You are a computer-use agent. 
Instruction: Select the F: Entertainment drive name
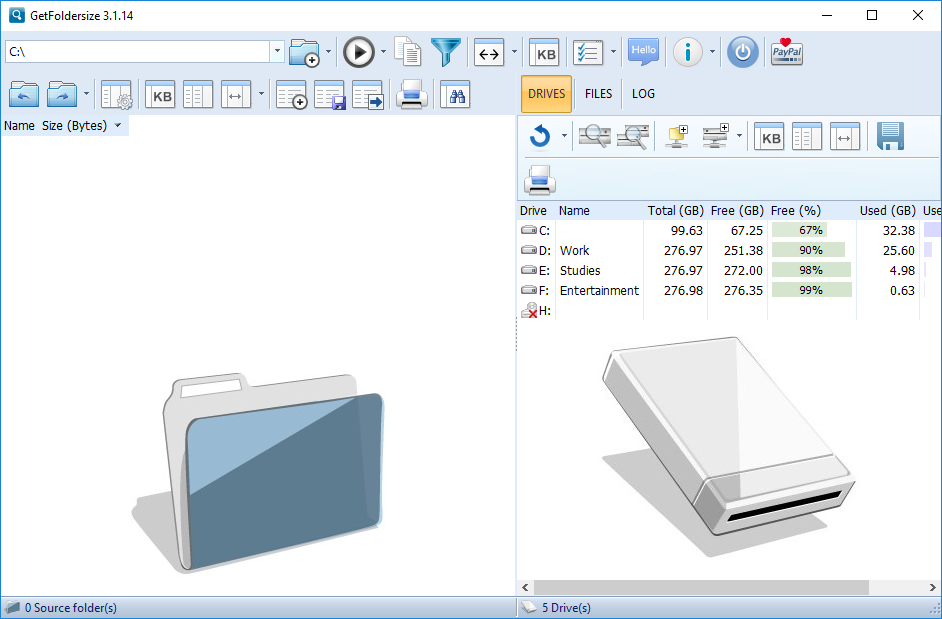click(x=599, y=291)
